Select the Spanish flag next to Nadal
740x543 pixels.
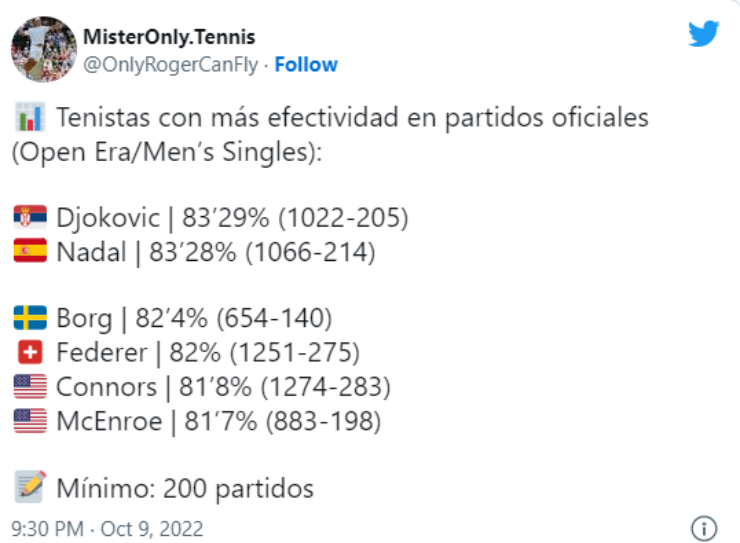pyautogui.click(x=28, y=252)
